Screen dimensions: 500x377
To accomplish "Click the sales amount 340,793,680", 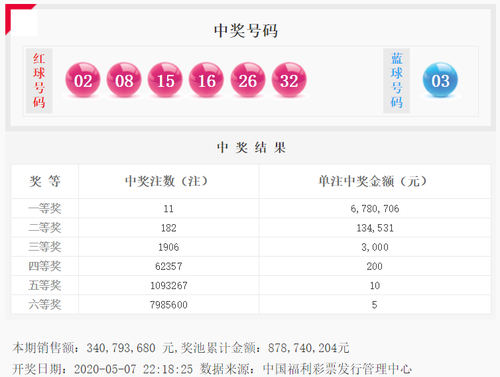I will point(121,348).
